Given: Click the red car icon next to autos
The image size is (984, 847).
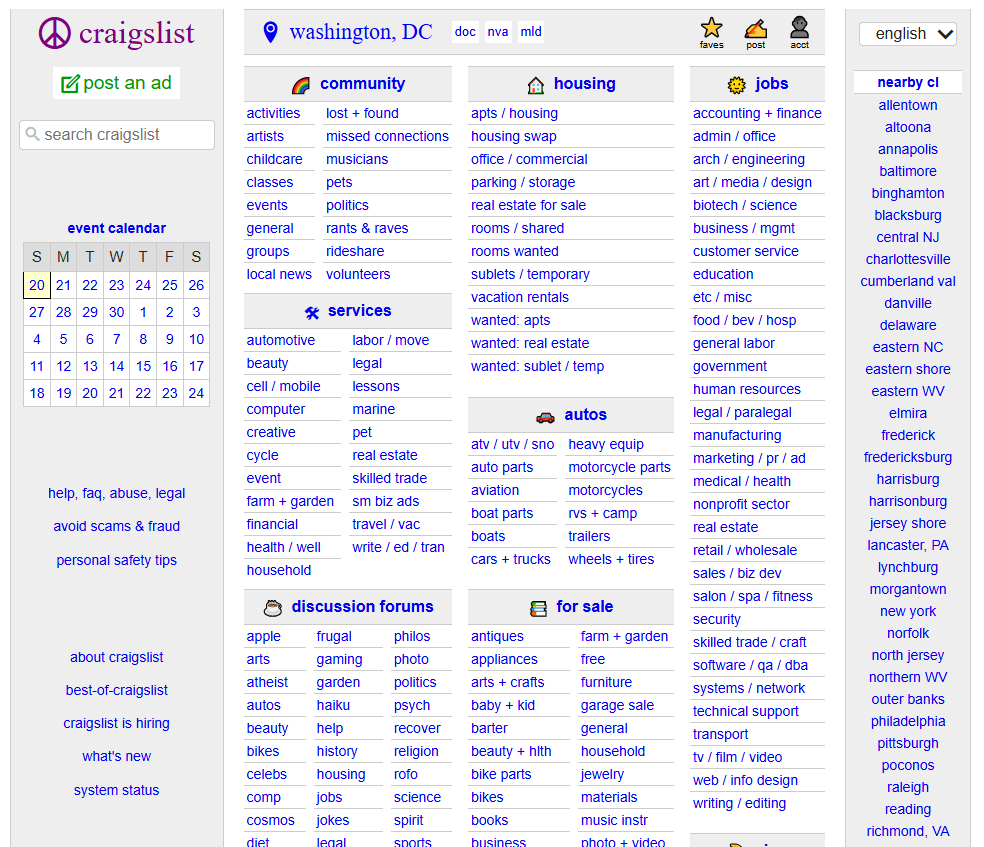Looking at the screenshot, I should (545, 417).
